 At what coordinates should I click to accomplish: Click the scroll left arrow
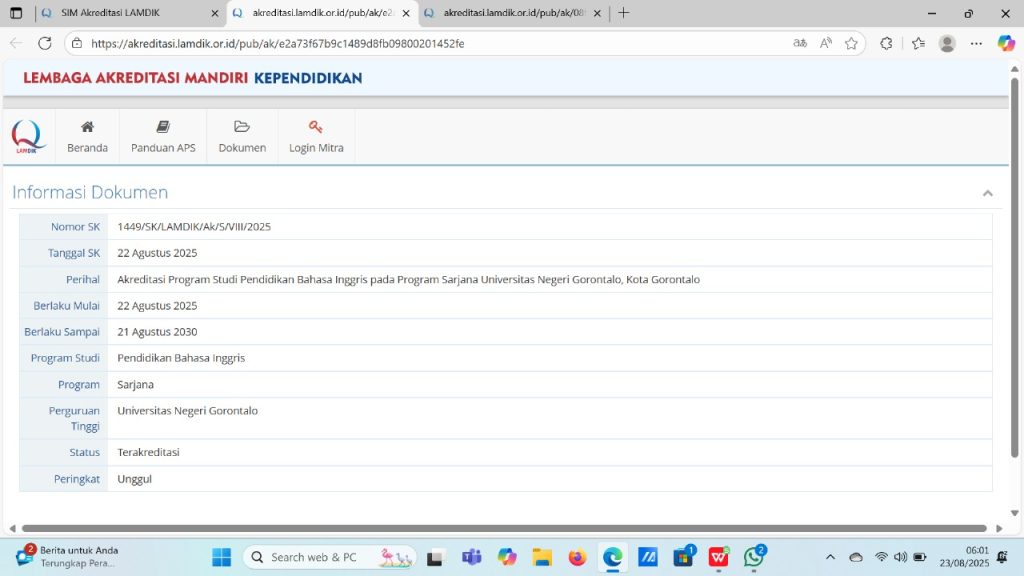pos(12,528)
